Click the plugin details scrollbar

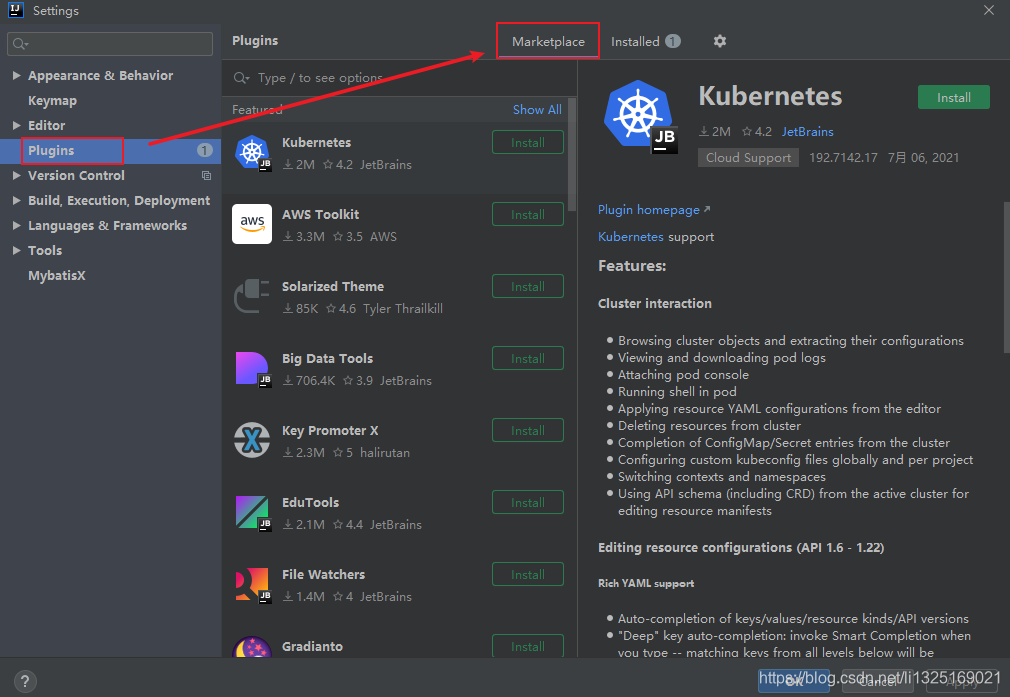1006,277
